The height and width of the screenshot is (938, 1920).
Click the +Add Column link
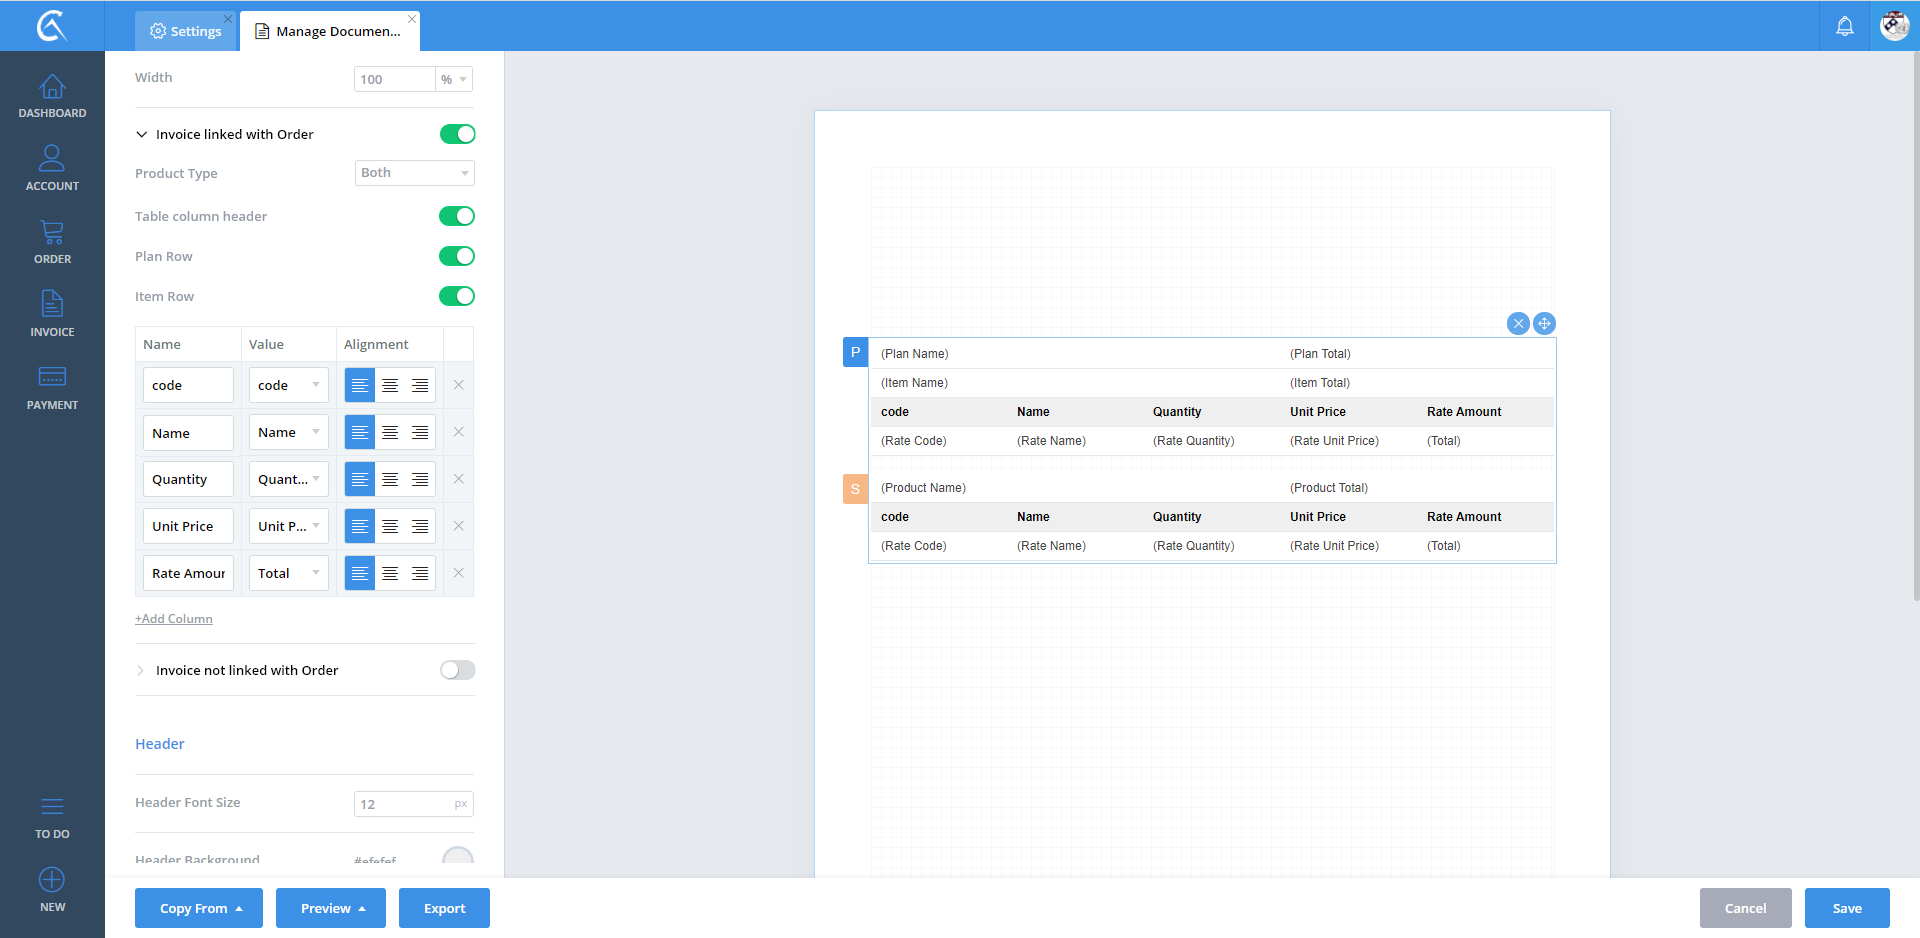174,619
